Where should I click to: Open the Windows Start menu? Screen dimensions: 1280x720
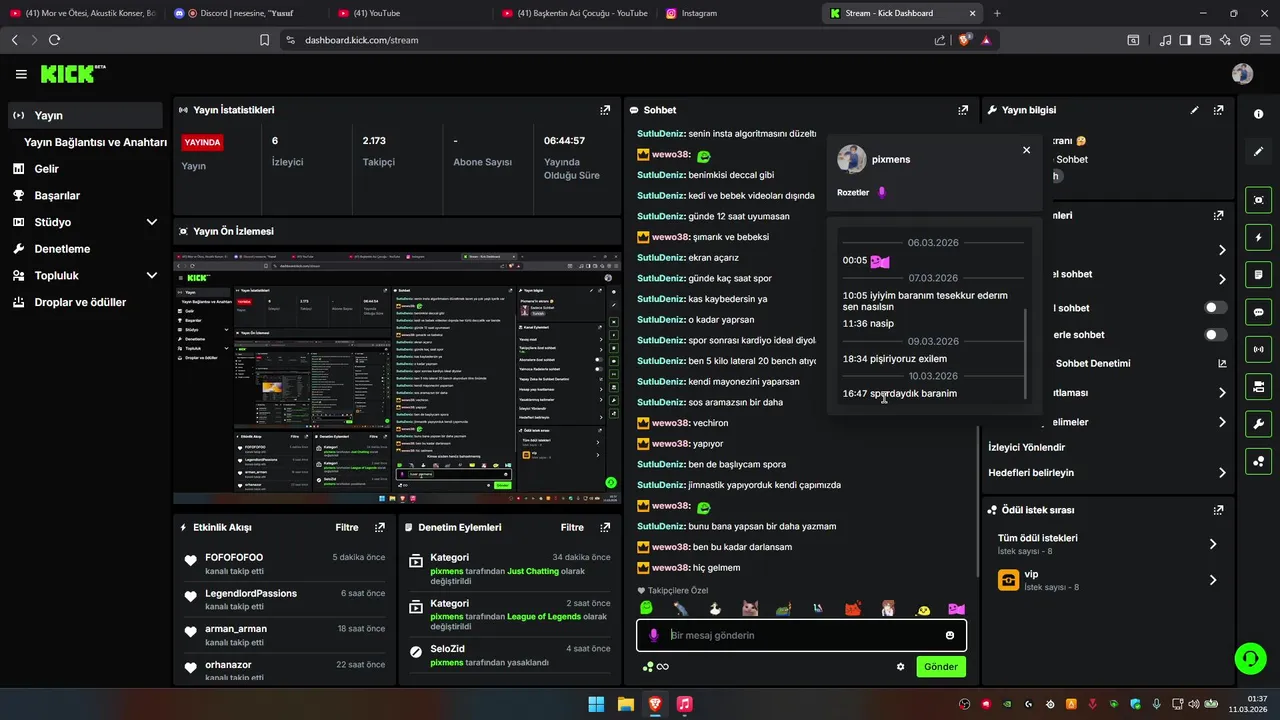(596, 704)
